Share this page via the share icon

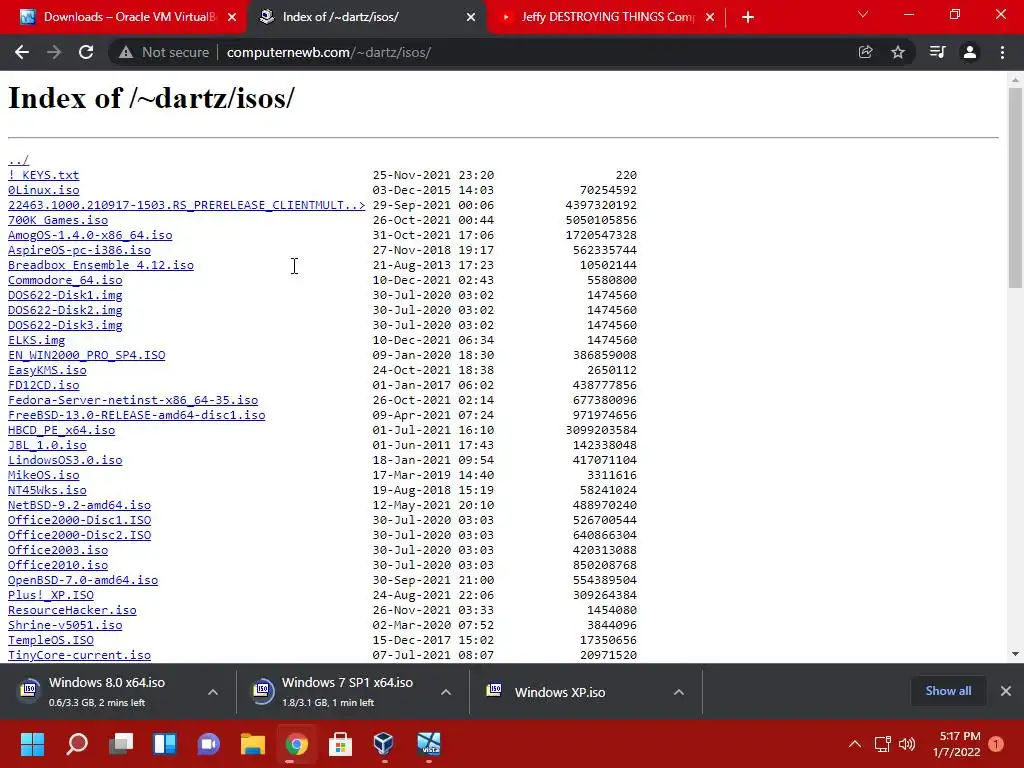[865, 52]
